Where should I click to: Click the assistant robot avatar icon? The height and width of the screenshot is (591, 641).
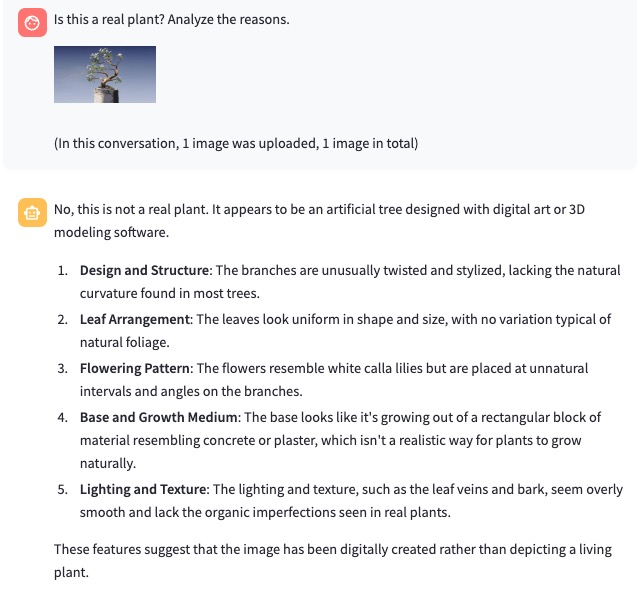point(31,212)
